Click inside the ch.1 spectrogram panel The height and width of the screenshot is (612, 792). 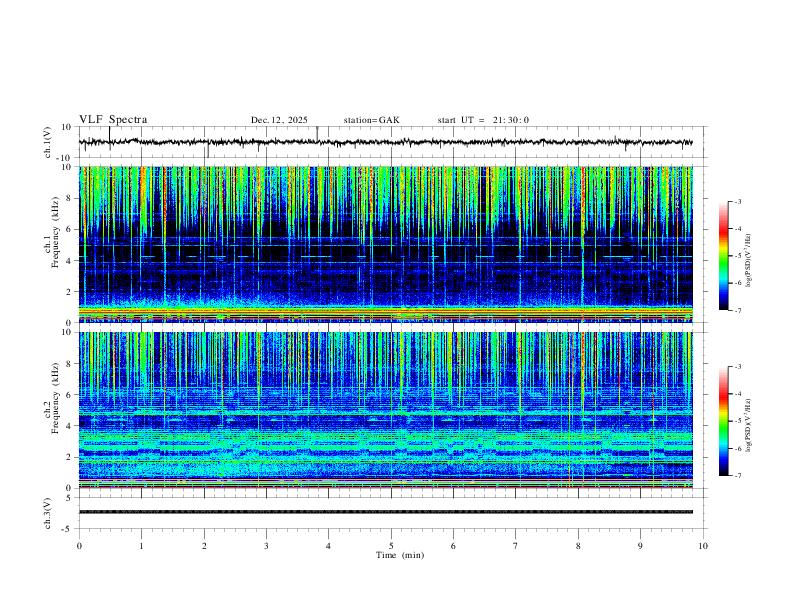pos(385,244)
